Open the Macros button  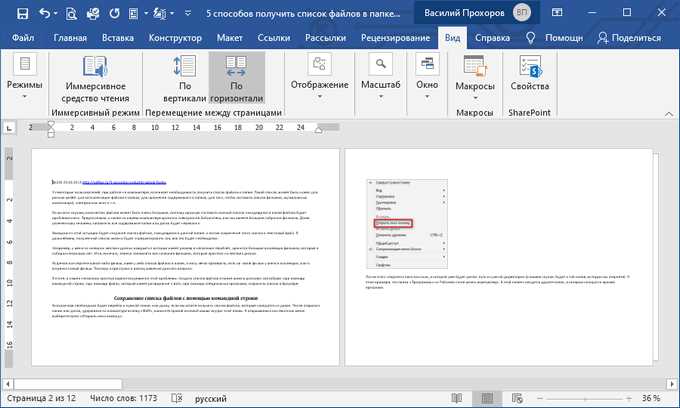pyautogui.click(x=475, y=78)
